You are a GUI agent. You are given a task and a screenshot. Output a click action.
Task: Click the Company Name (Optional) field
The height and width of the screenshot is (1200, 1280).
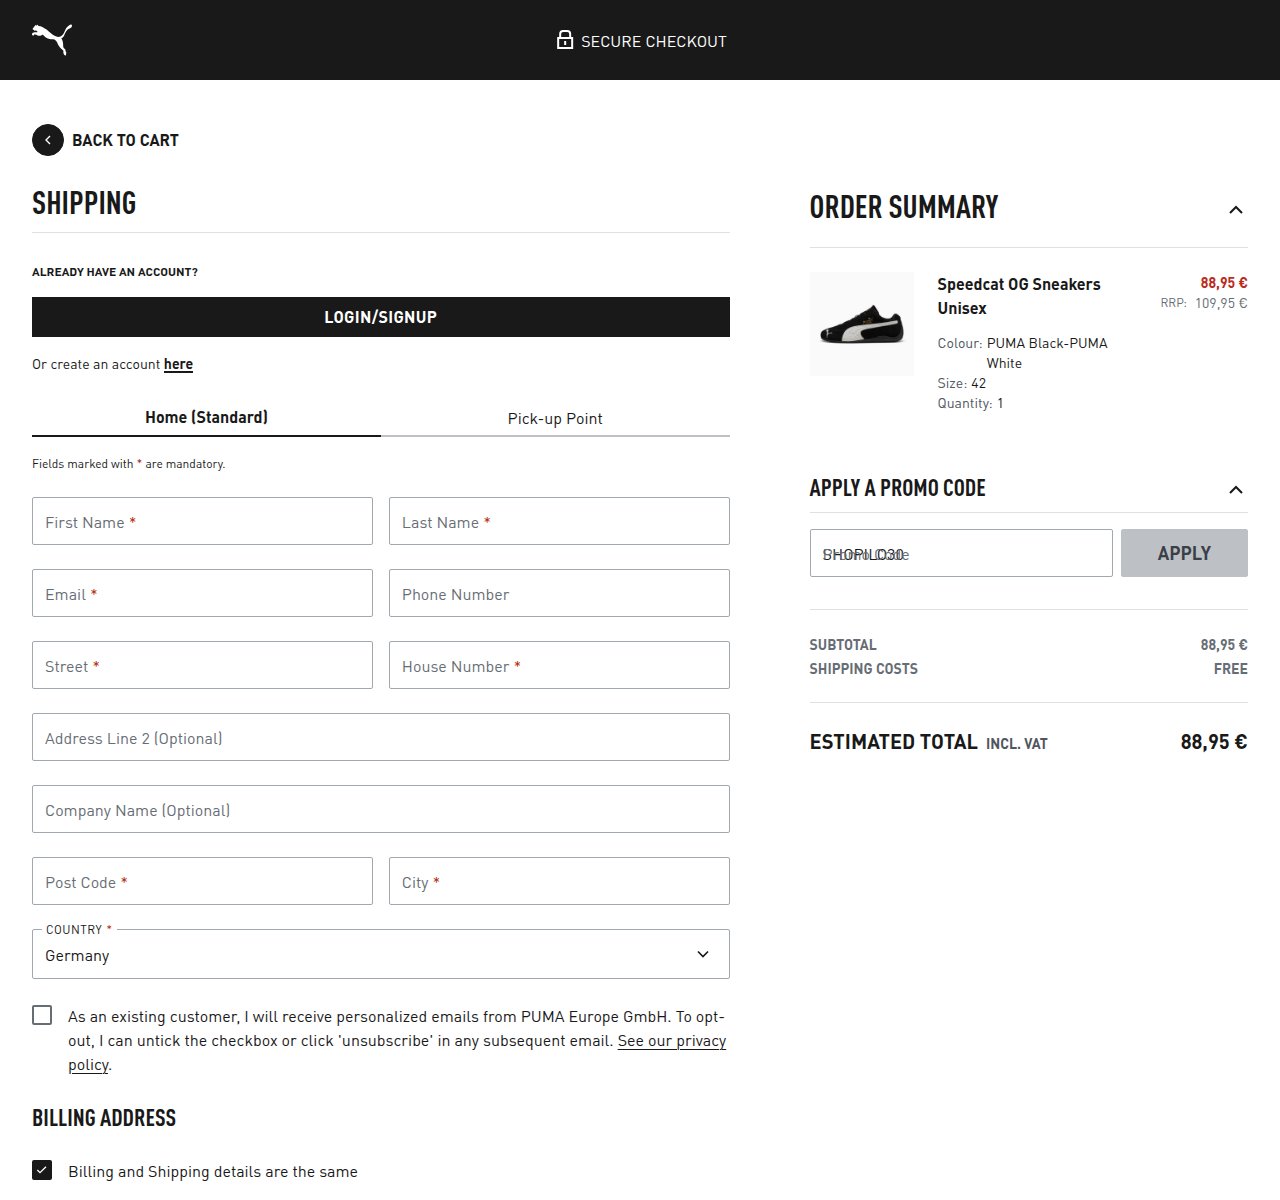click(x=381, y=809)
